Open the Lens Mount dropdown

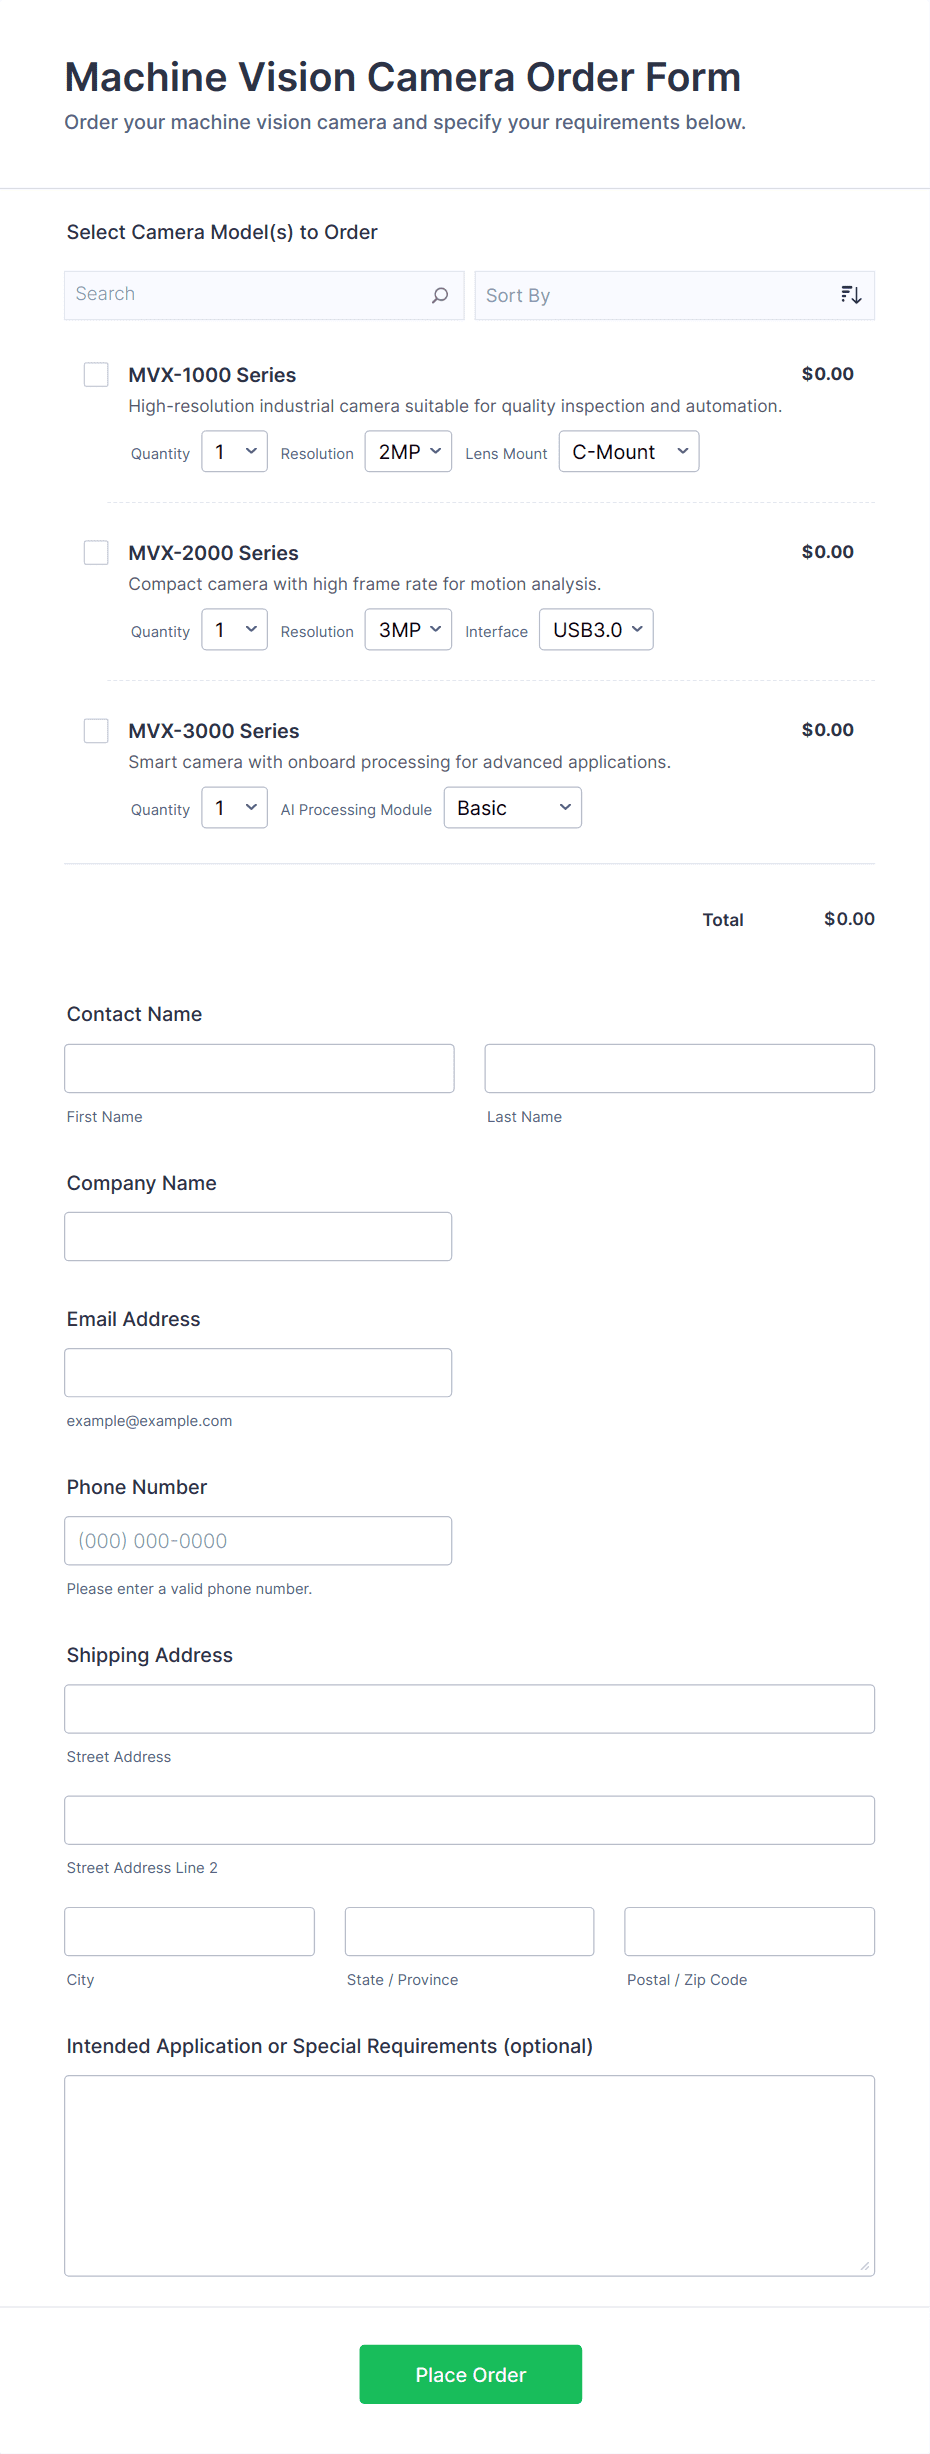[628, 452]
